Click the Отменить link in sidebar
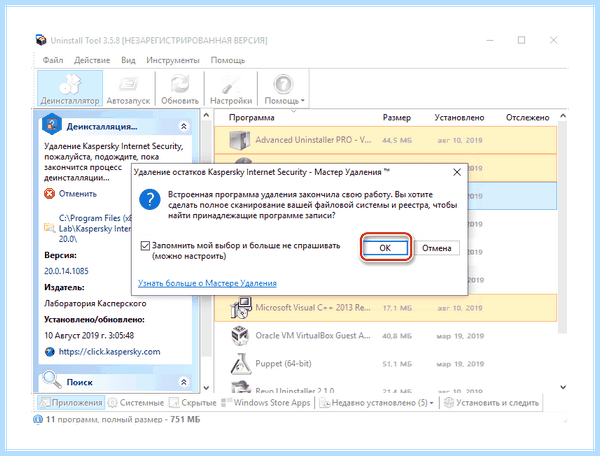600x456 pixels. (78, 194)
